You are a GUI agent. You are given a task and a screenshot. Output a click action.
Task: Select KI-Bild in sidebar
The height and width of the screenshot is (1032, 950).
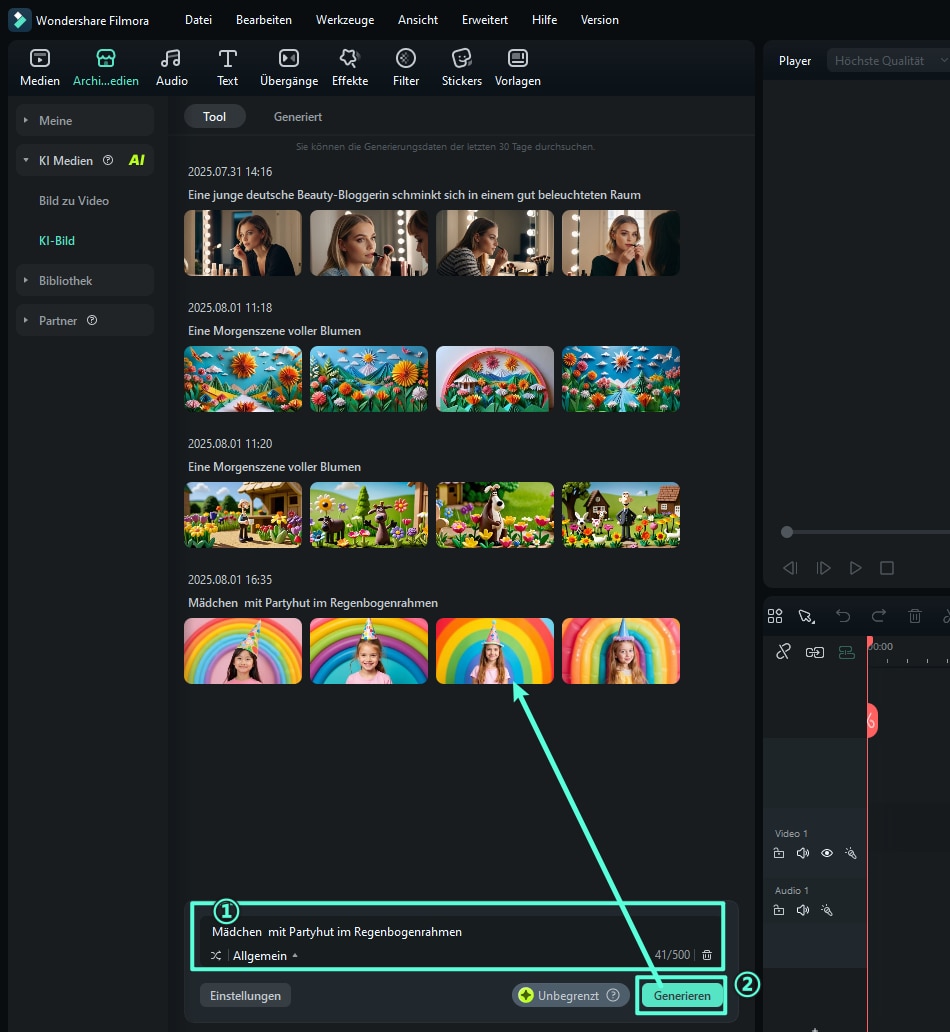tap(57, 241)
